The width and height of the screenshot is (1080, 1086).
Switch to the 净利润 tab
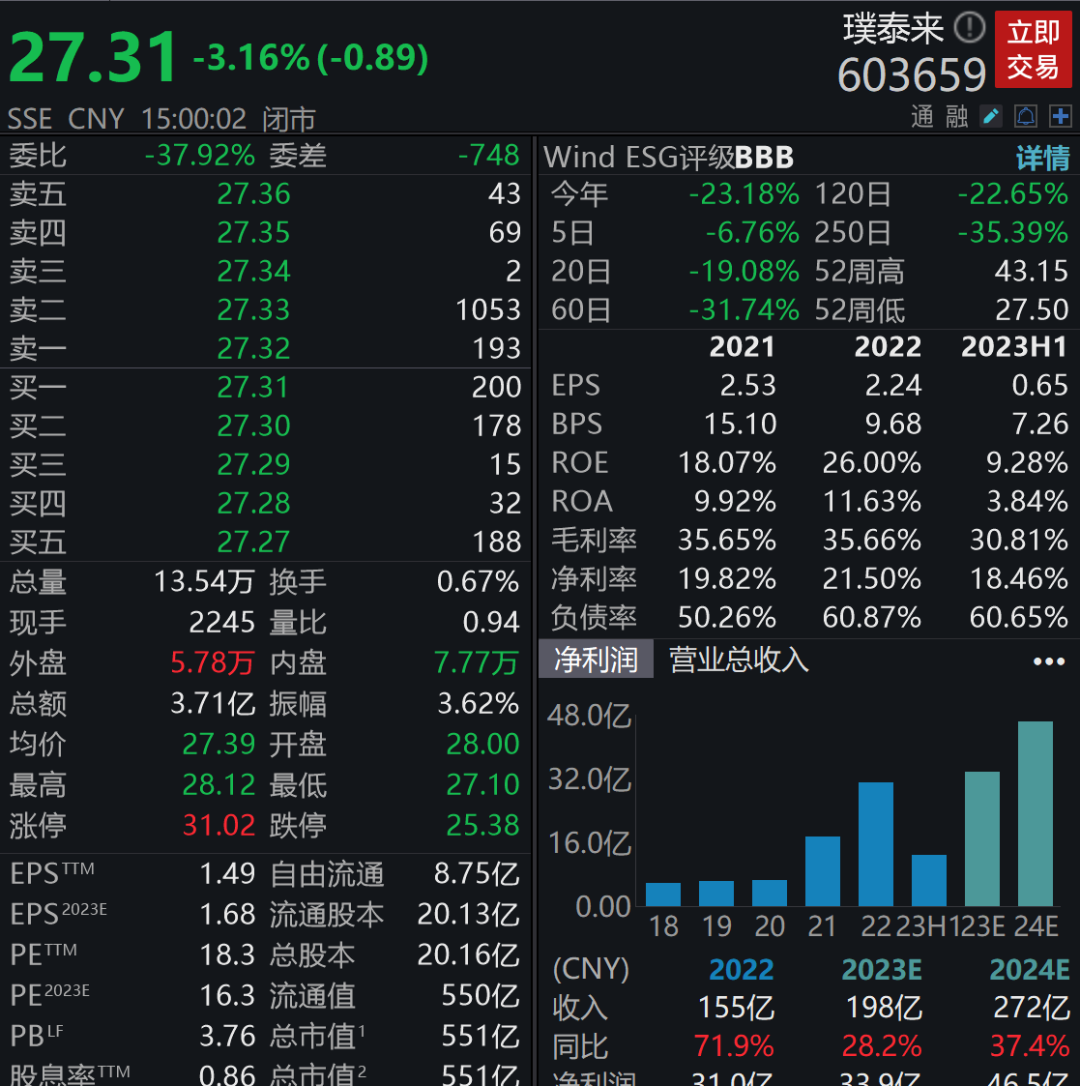coord(596,660)
